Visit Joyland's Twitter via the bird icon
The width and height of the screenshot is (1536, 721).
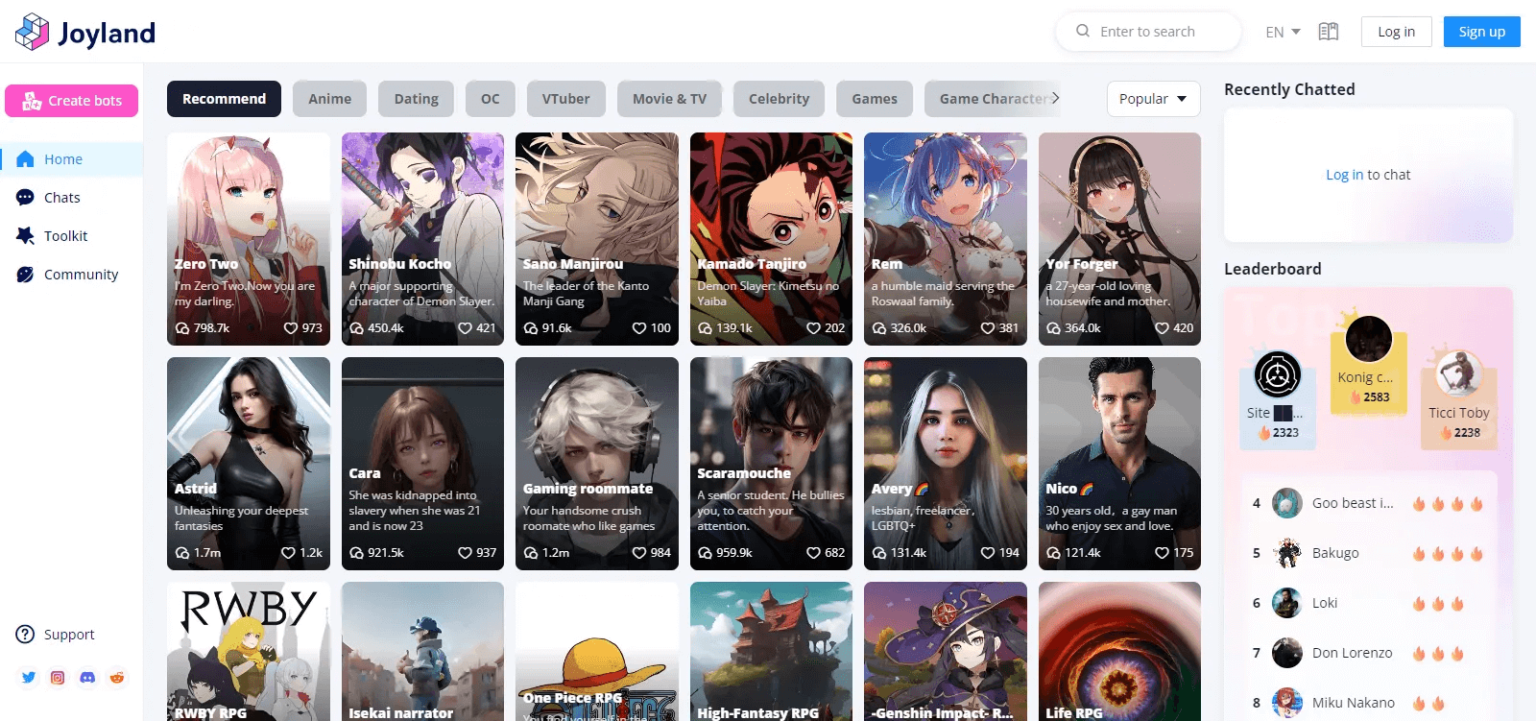(29, 677)
